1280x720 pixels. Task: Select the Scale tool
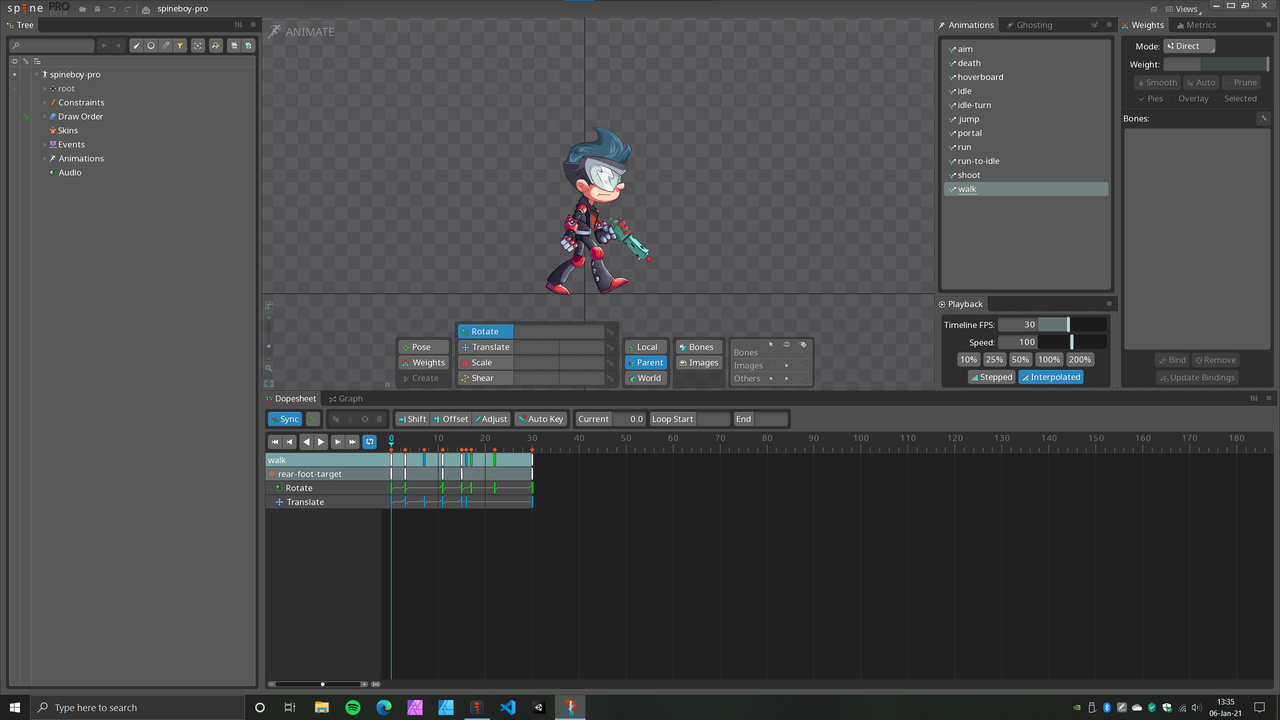(x=485, y=363)
